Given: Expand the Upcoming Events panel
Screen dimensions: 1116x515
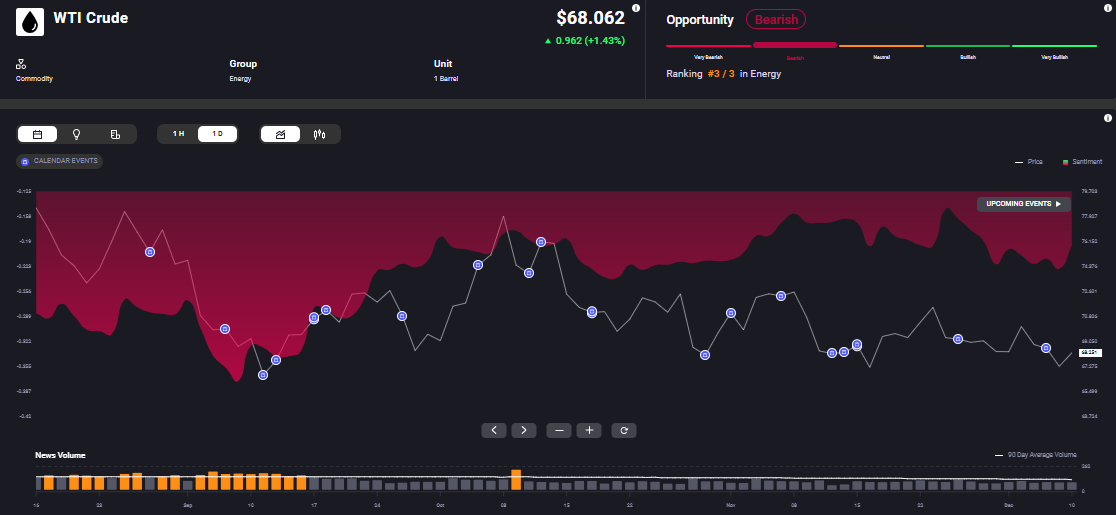Looking at the screenshot, I should click(x=1023, y=204).
